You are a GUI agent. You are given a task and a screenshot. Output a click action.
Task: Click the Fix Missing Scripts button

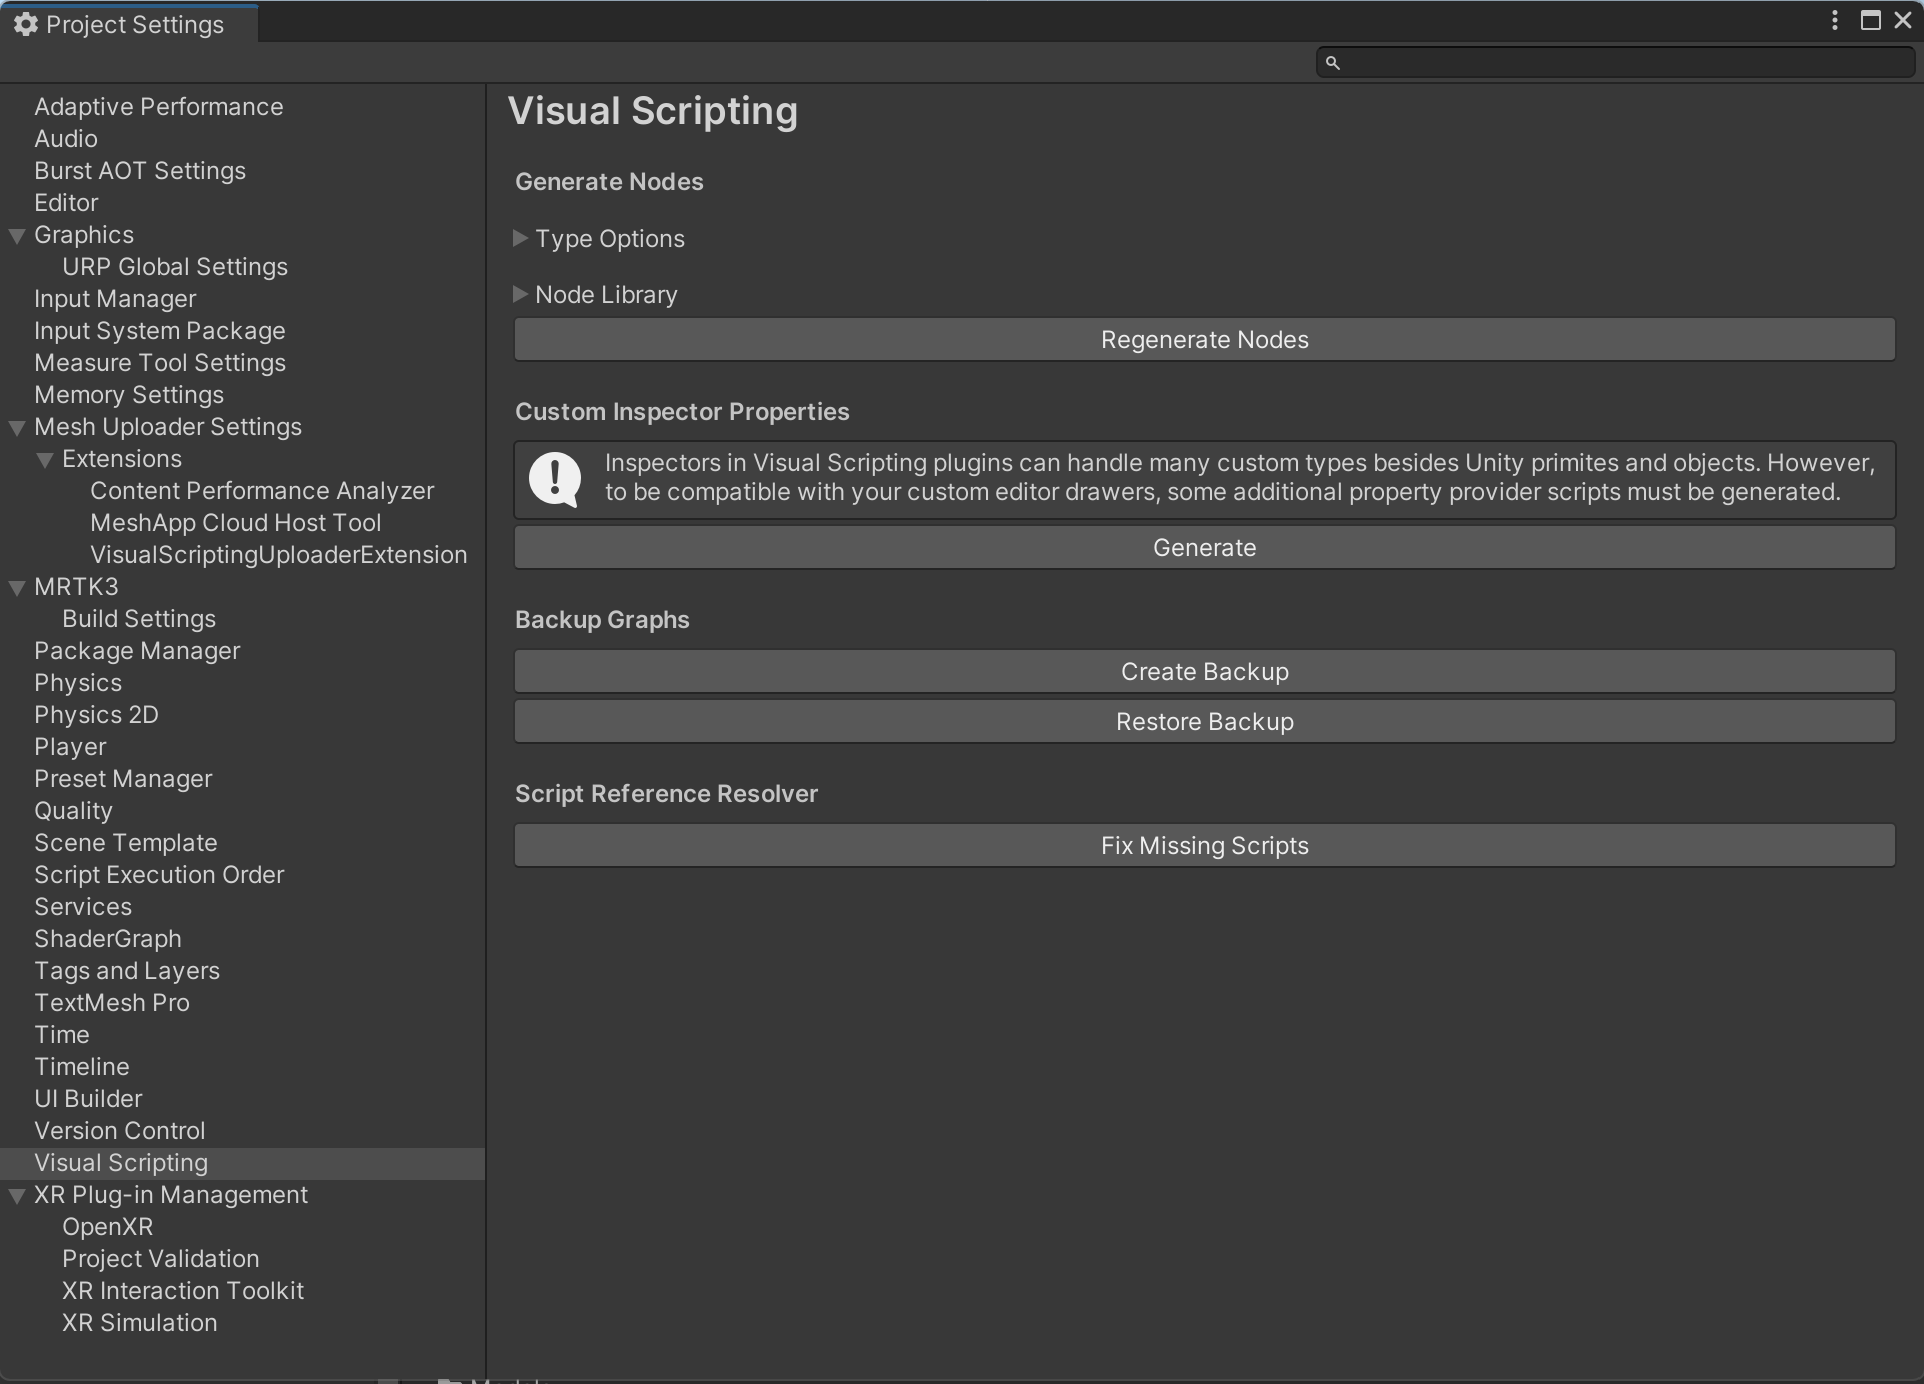tap(1204, 845)
